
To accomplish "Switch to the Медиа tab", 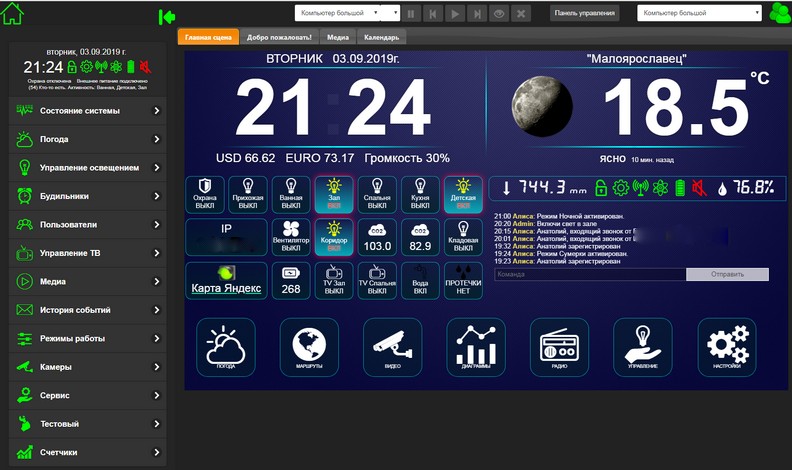I will tap(337, 37).
